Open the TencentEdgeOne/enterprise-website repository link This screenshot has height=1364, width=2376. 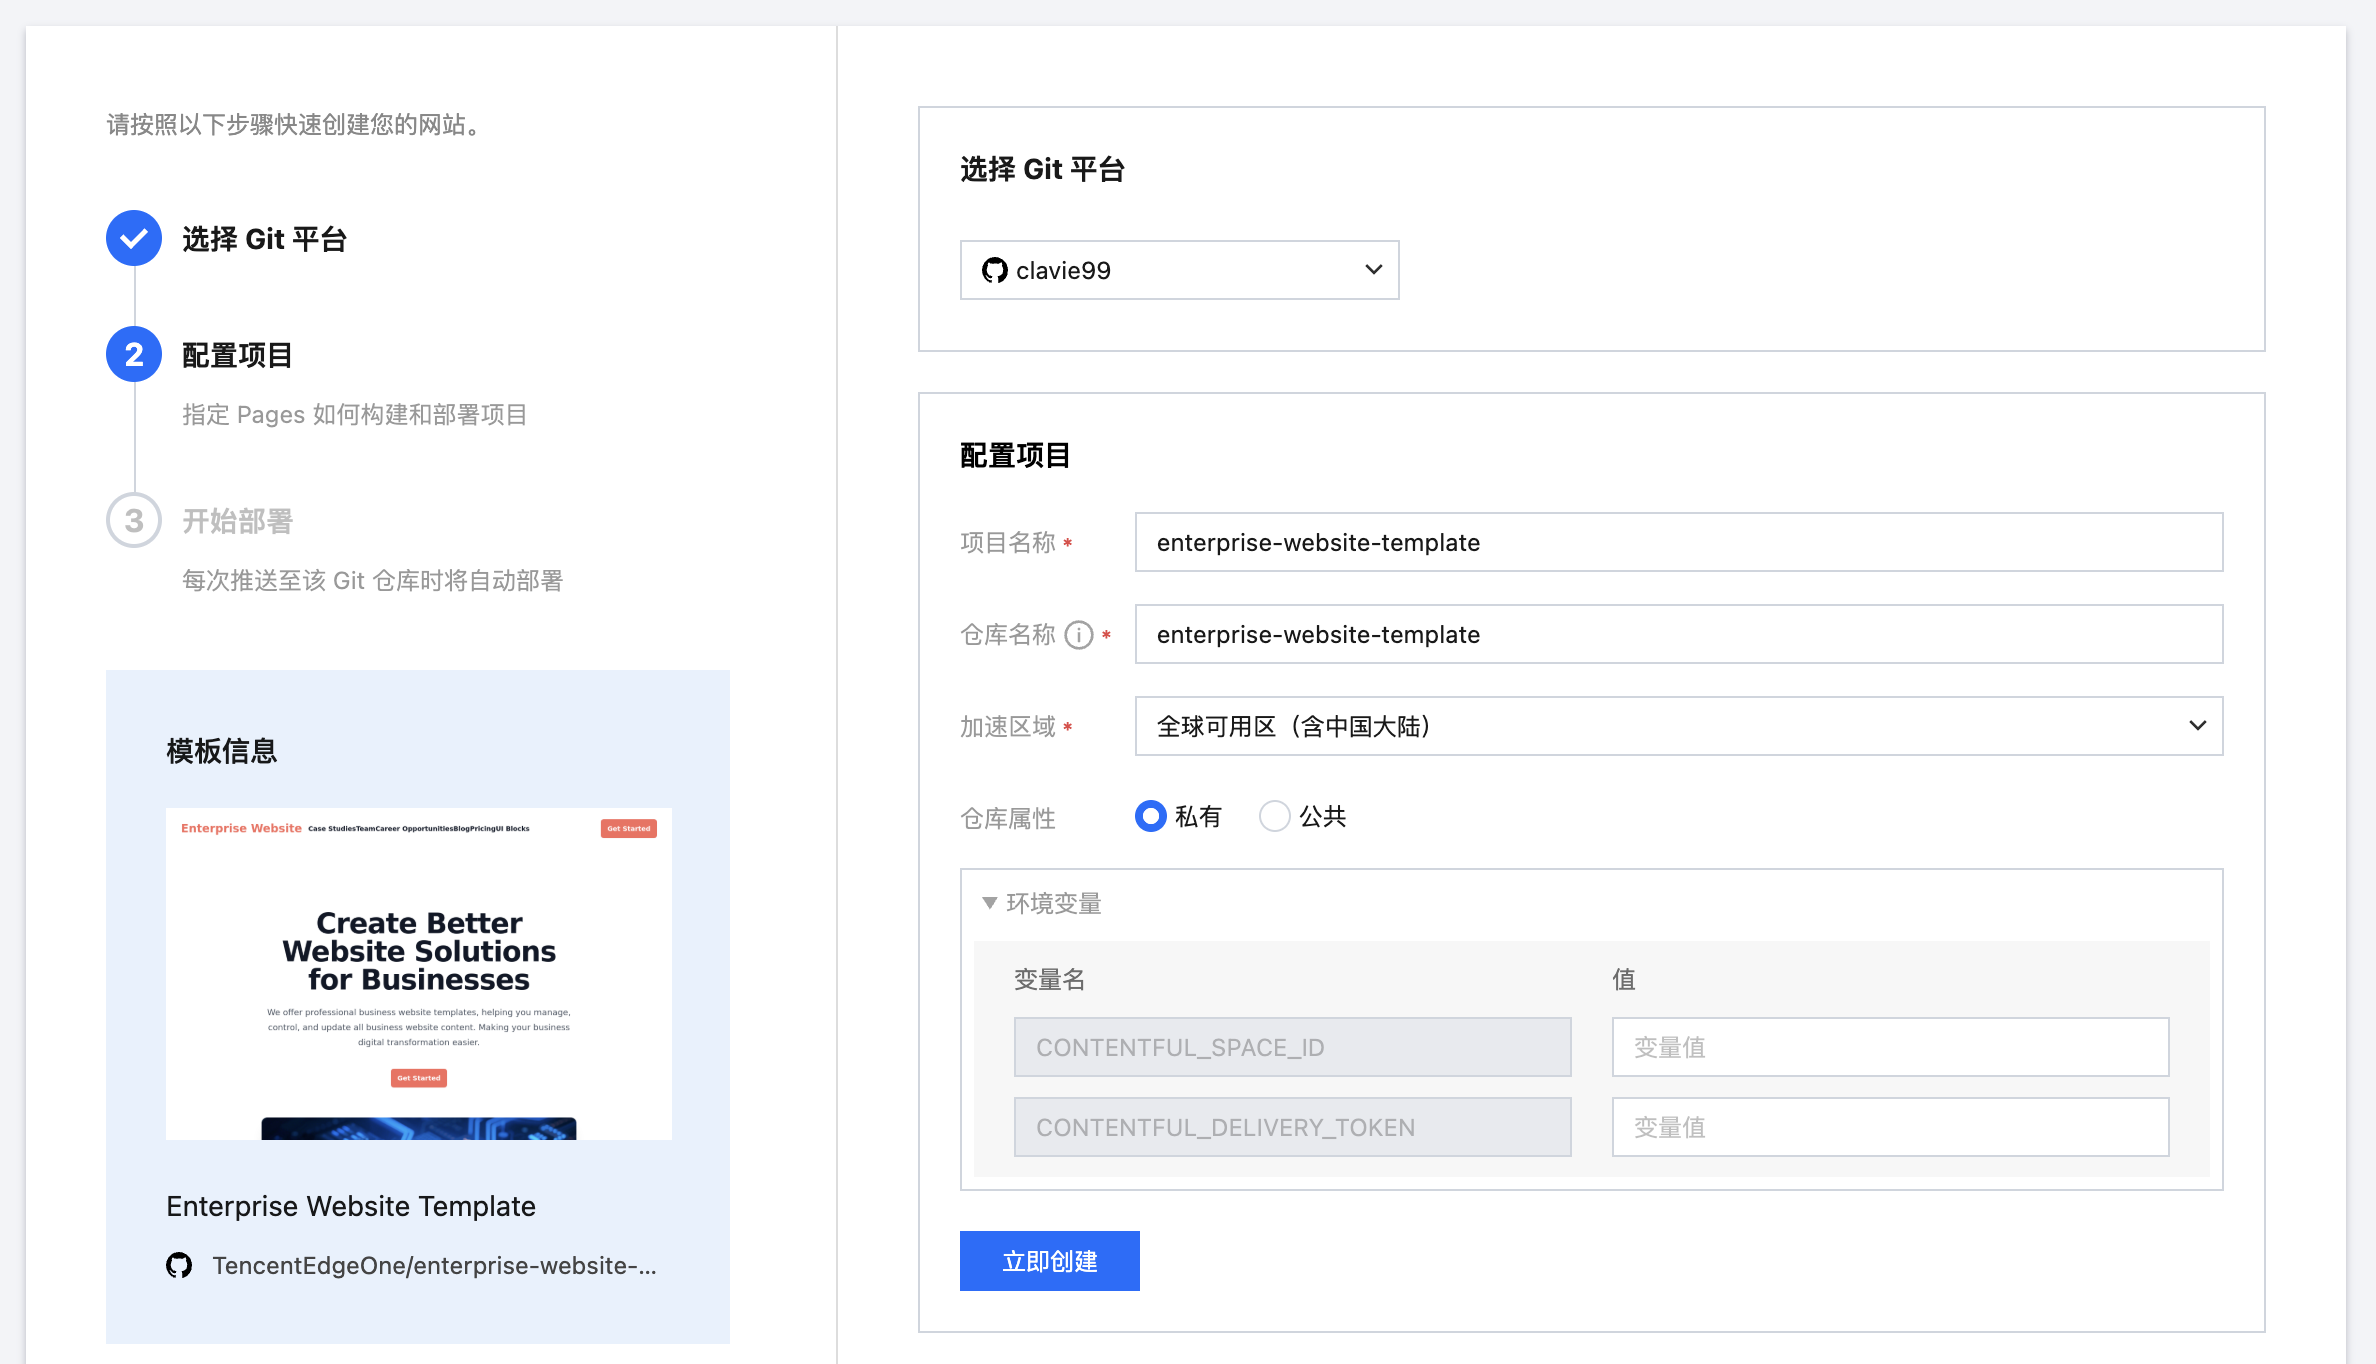coord(434,1266)
